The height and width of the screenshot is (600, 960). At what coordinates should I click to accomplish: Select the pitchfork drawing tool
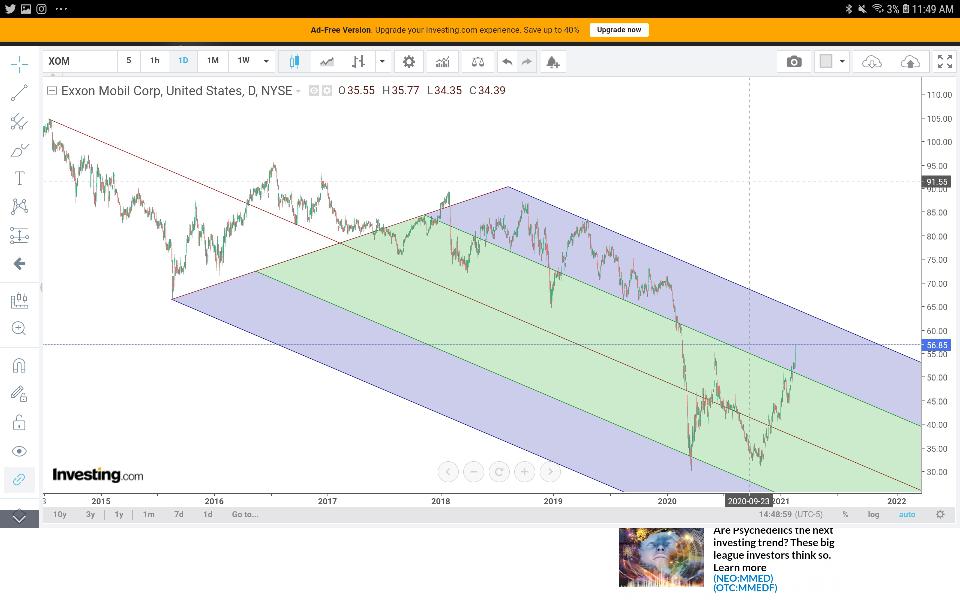[x=19, y=122]
